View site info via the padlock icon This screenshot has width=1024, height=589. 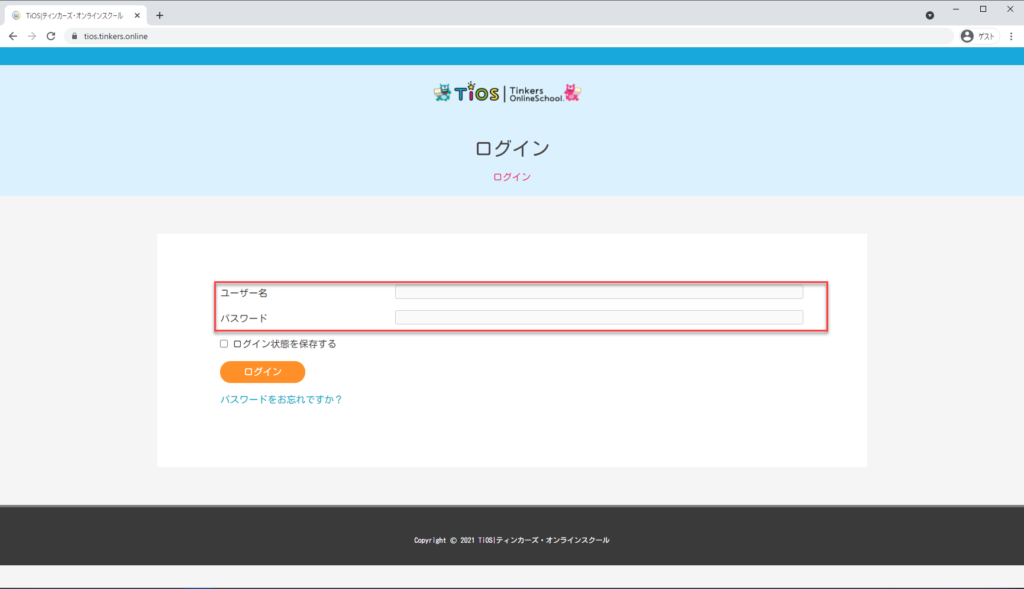pyautogui.click(x=73, y=36)
